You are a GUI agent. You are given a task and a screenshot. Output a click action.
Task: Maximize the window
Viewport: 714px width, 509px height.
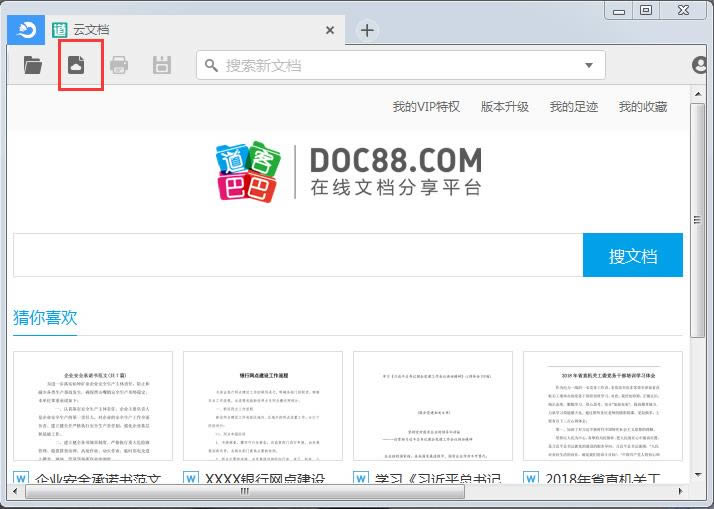click(646, 10)
